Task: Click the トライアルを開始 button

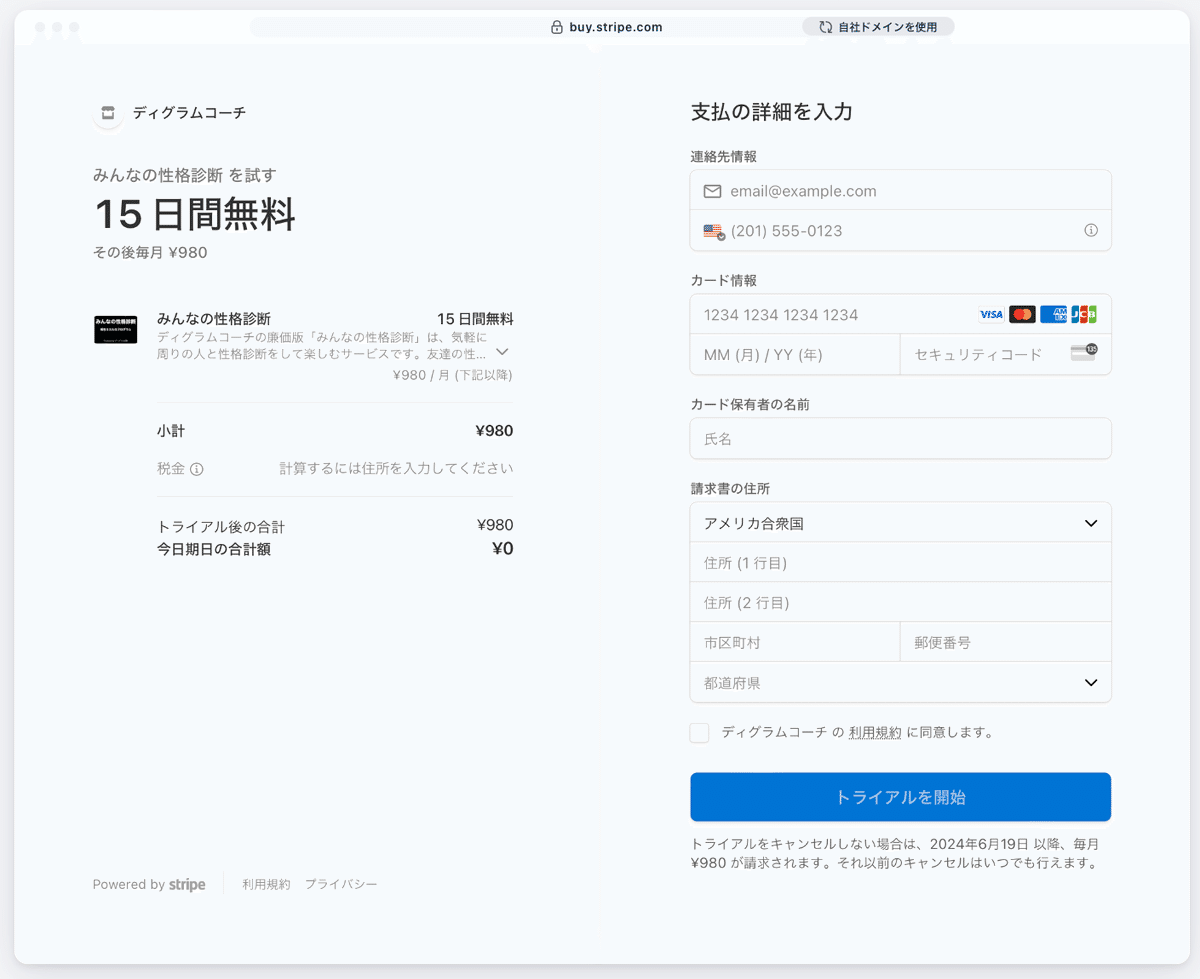Action: coord(900,796)
